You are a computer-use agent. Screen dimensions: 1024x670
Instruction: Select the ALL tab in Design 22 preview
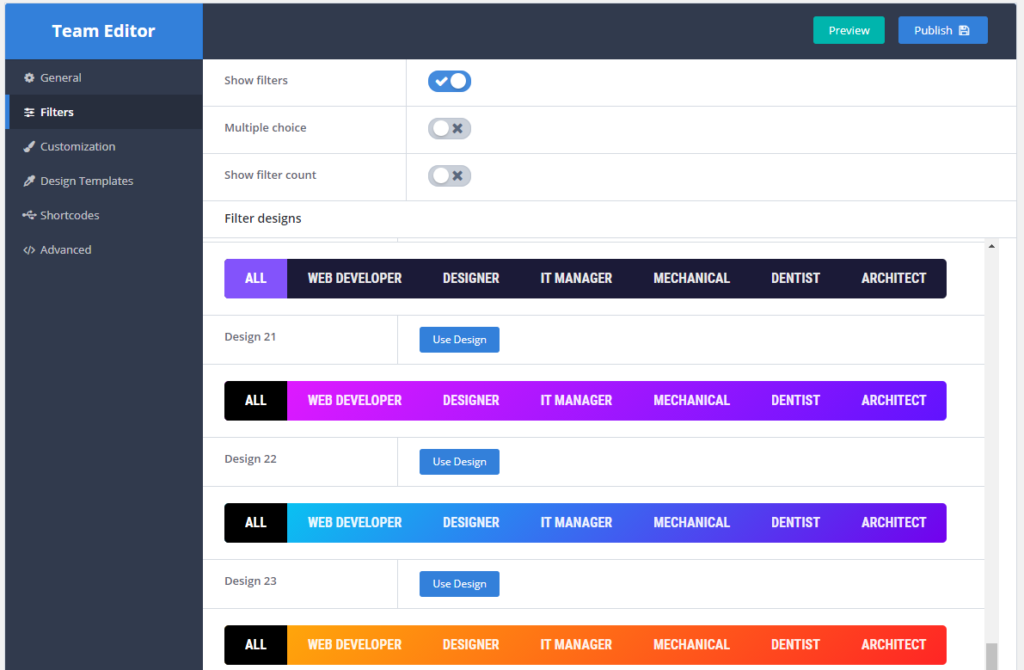255,400
